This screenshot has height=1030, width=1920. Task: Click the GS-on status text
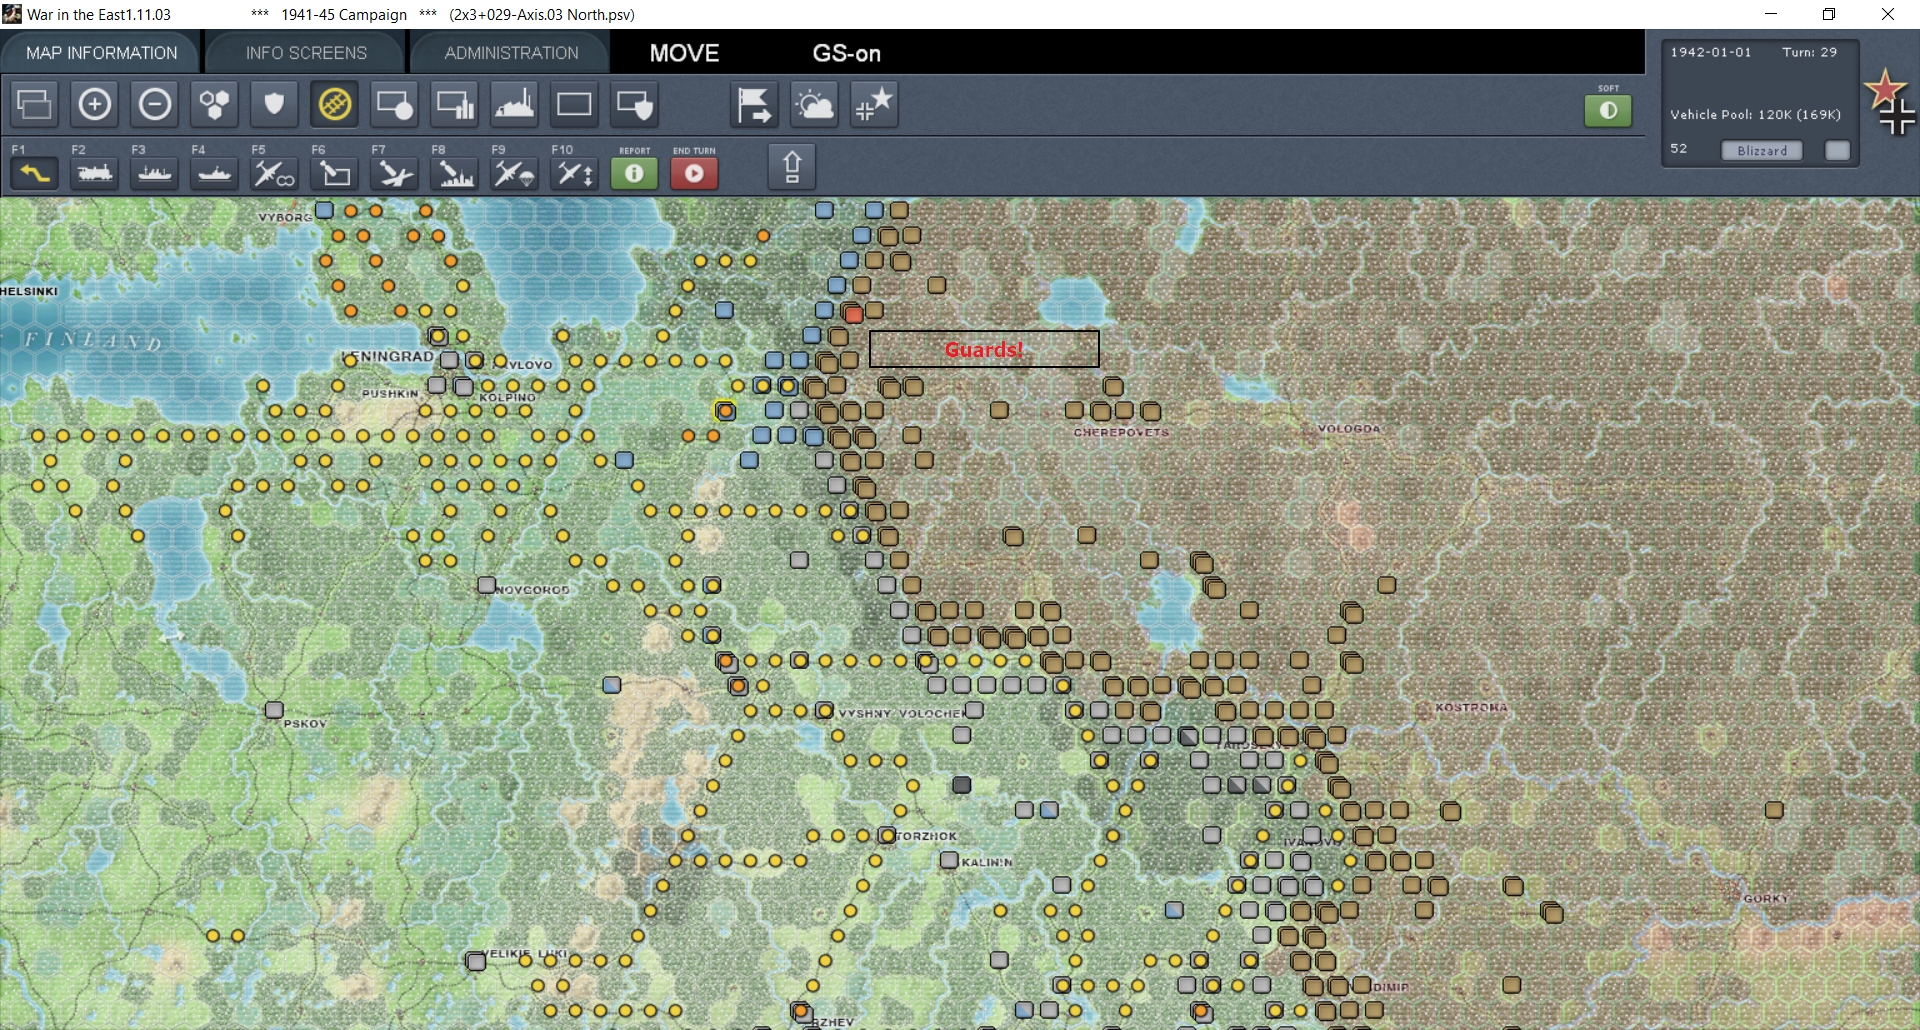pos(846,53)
